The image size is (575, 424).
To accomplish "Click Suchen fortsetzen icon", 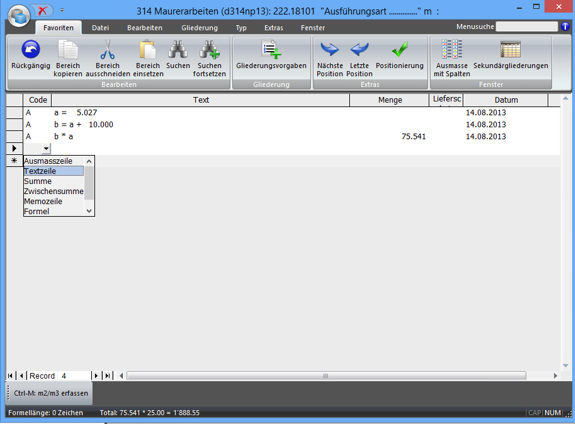I will pyautogui.click(x=209, y=50).
